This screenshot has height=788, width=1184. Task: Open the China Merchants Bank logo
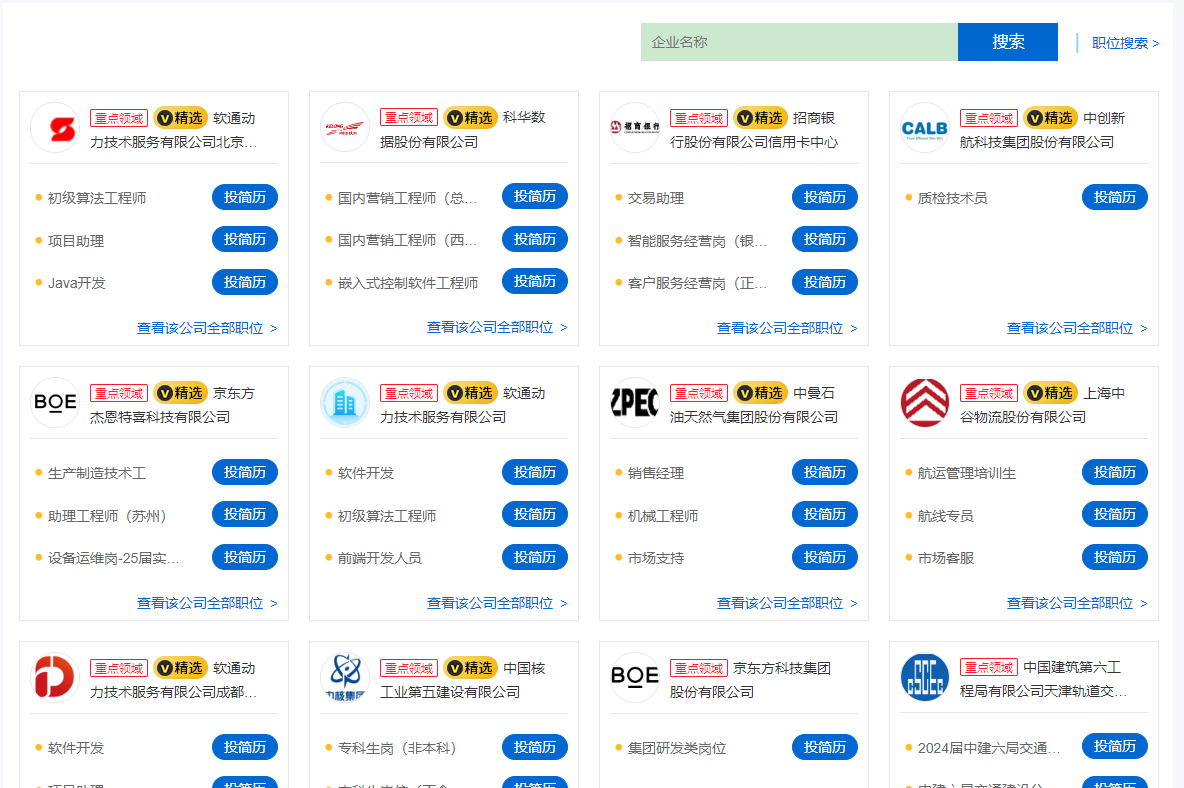pos(634,128)
